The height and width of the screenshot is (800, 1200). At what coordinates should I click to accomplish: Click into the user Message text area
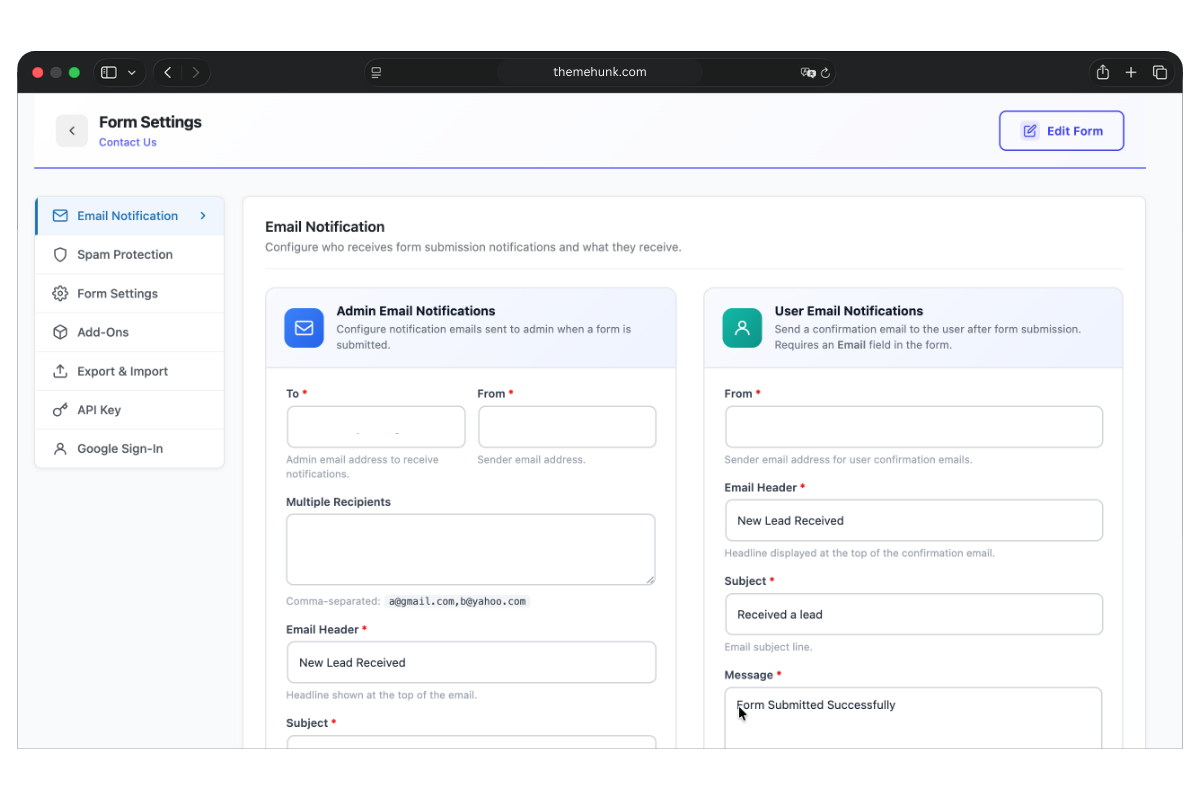tap(914, 718)
